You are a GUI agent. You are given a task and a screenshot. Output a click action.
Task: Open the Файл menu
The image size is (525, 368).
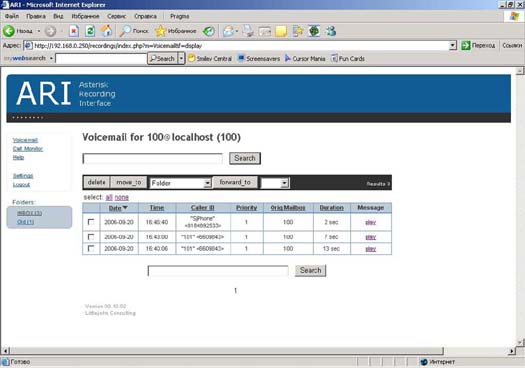pos(12,16)
